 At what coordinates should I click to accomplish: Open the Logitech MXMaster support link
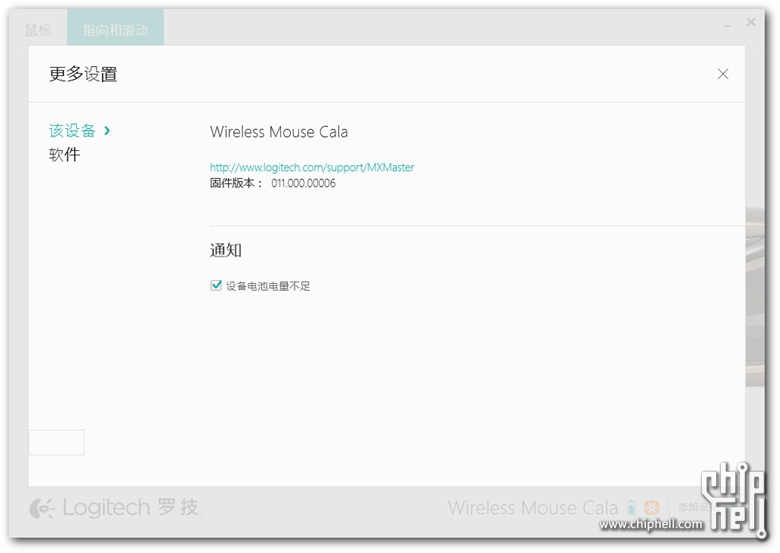[x=312, y=167]
